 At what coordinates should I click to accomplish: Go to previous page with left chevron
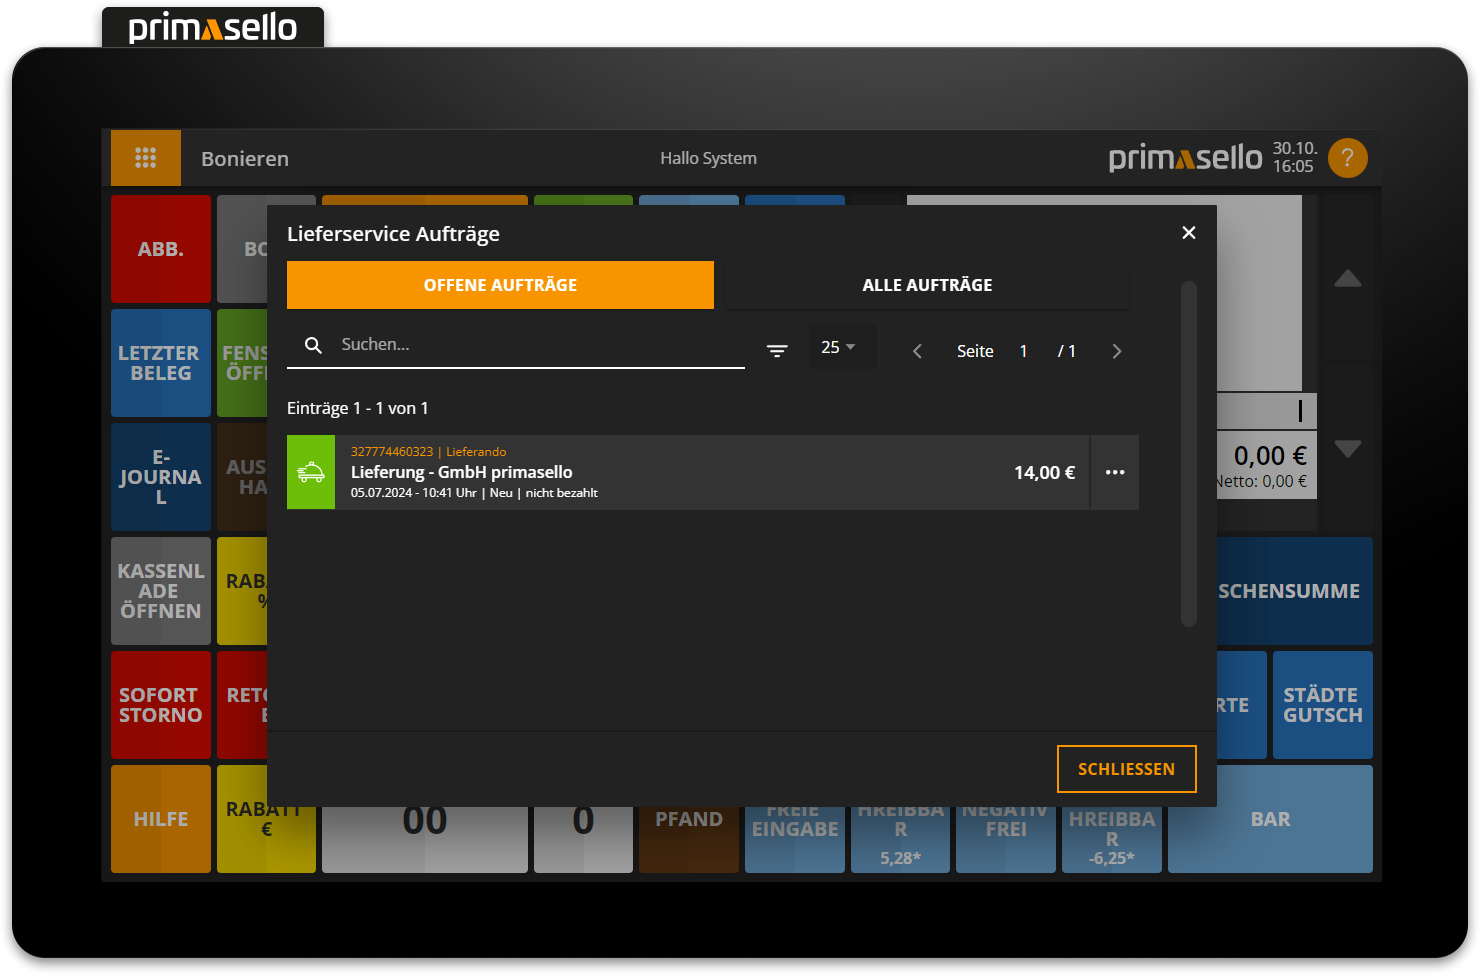[917, 351]
